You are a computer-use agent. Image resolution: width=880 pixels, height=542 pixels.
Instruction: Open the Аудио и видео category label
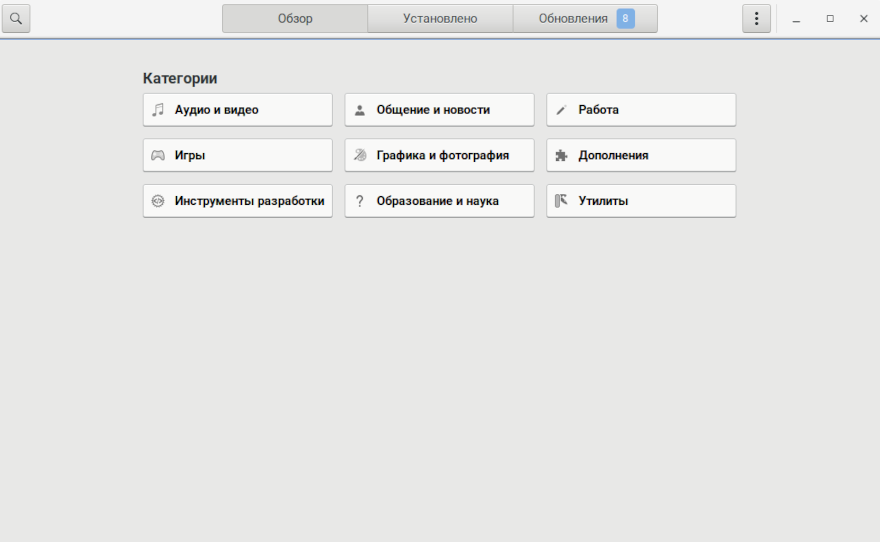tap(216, 110)
